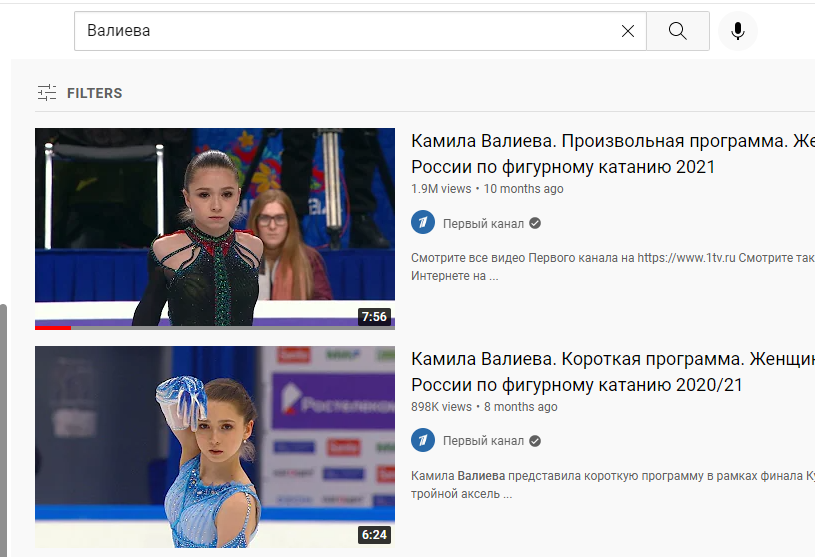Click the 7:56 duration badge

374,316
